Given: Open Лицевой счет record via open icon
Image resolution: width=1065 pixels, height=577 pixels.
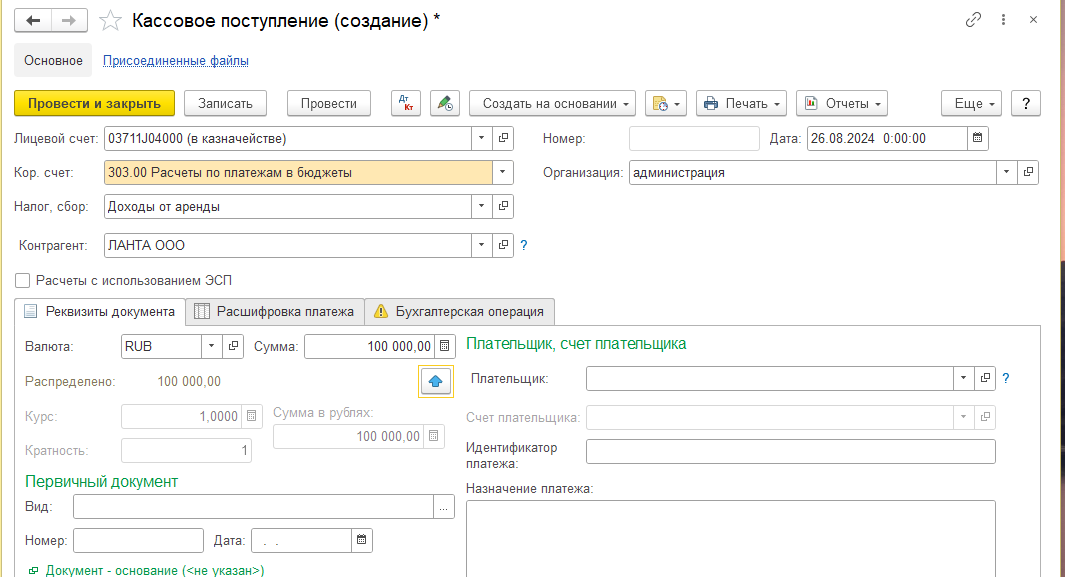Looking at the screenshot, I should click(x=503, y=138).
